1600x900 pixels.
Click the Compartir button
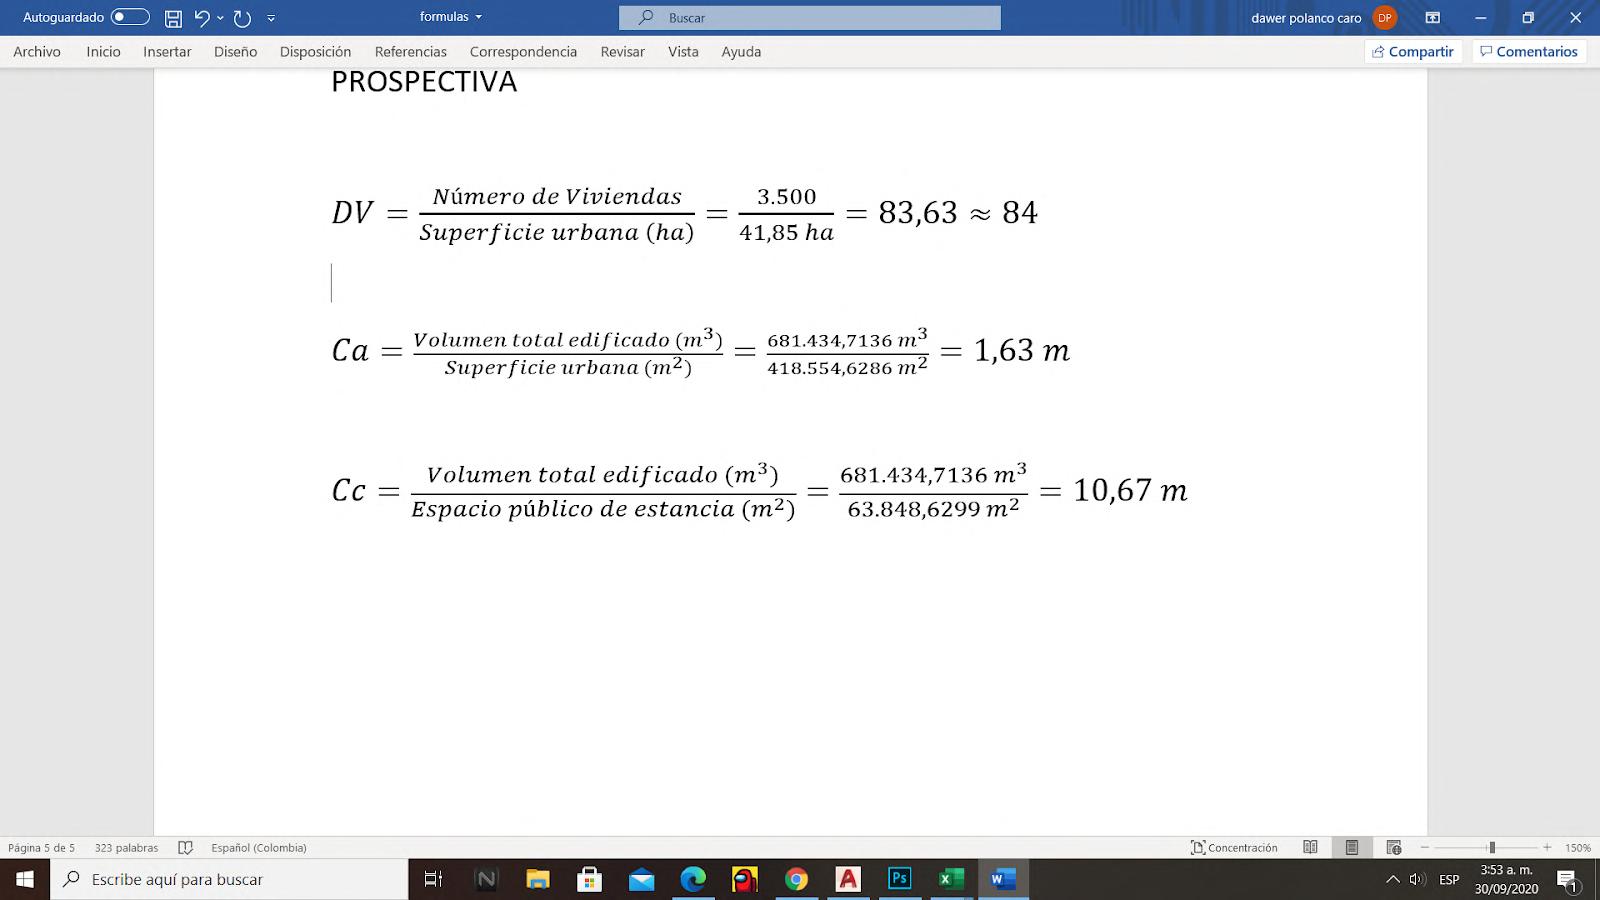[x=1413, y=52]
